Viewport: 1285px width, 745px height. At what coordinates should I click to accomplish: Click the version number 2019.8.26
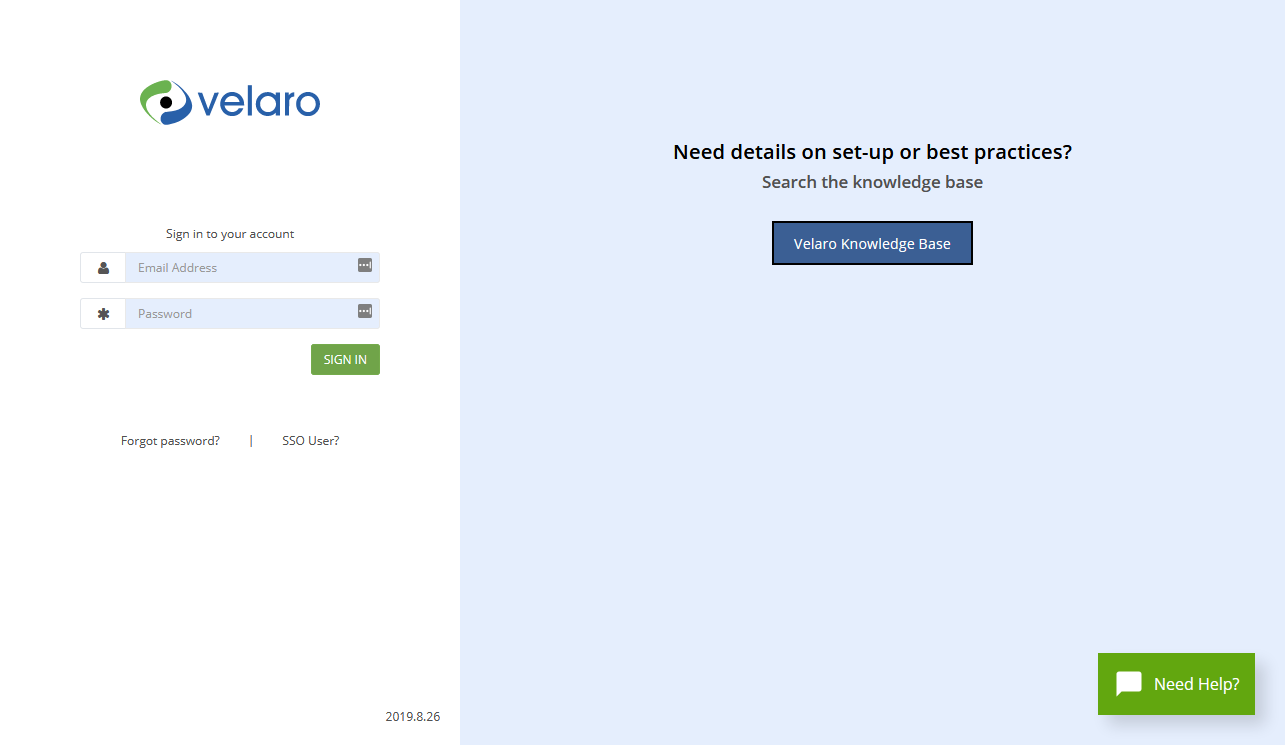[412, 717]
